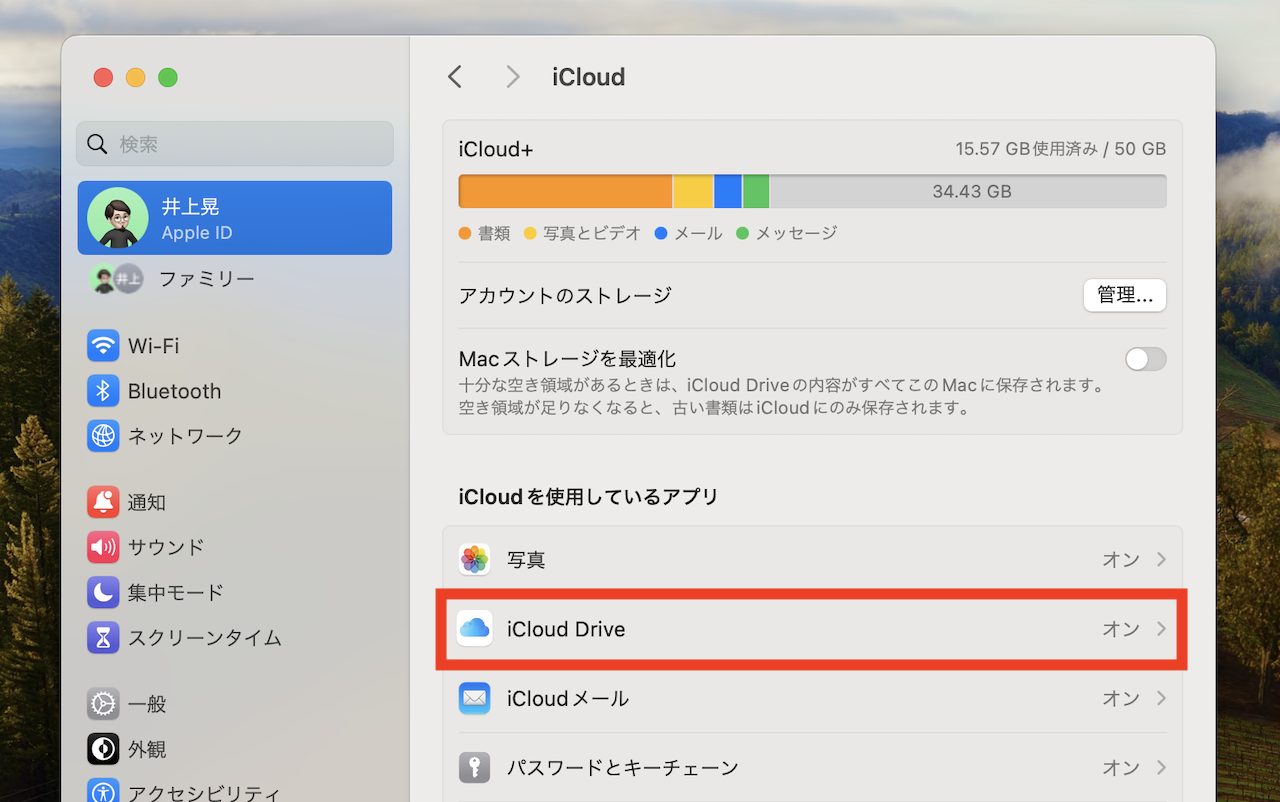Screen dimensions: 1280x802
Task: Click 15.57 GB使用済み / 50 GB text
Action: coord(1061,149)
